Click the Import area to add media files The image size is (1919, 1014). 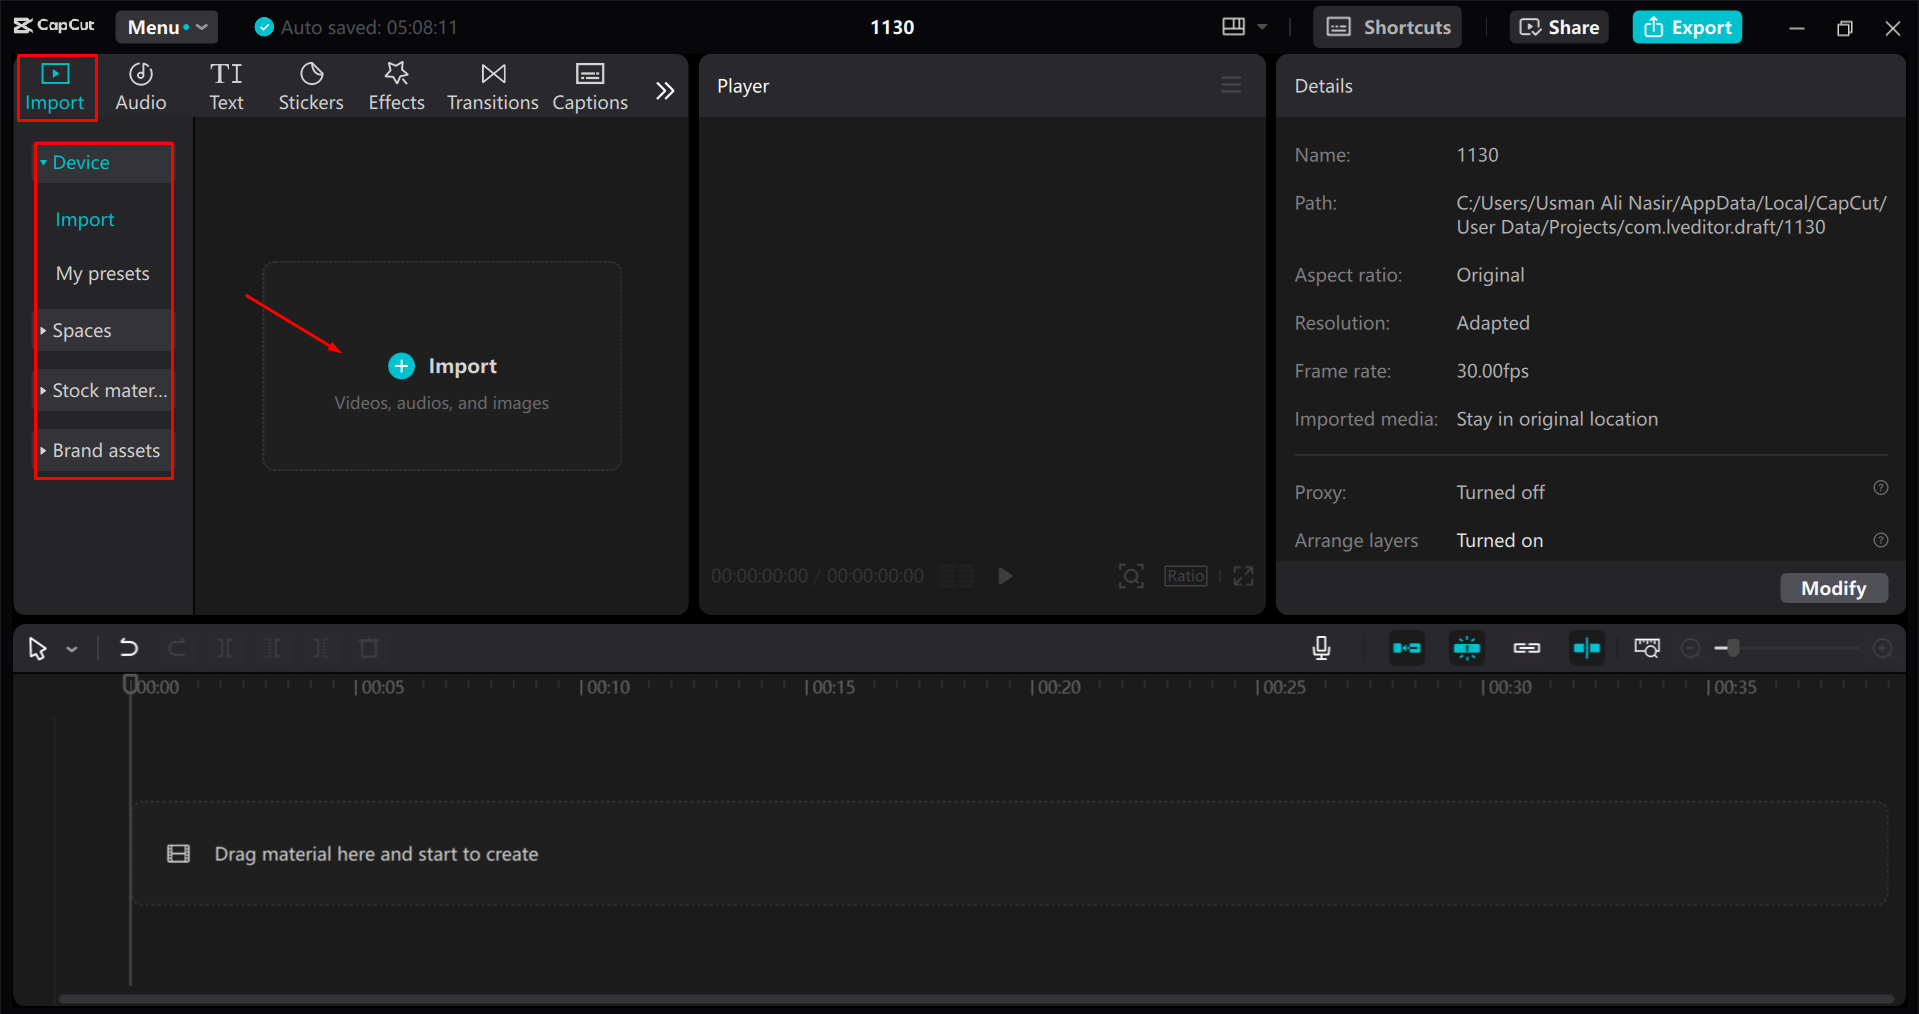(x=441, y=366)
